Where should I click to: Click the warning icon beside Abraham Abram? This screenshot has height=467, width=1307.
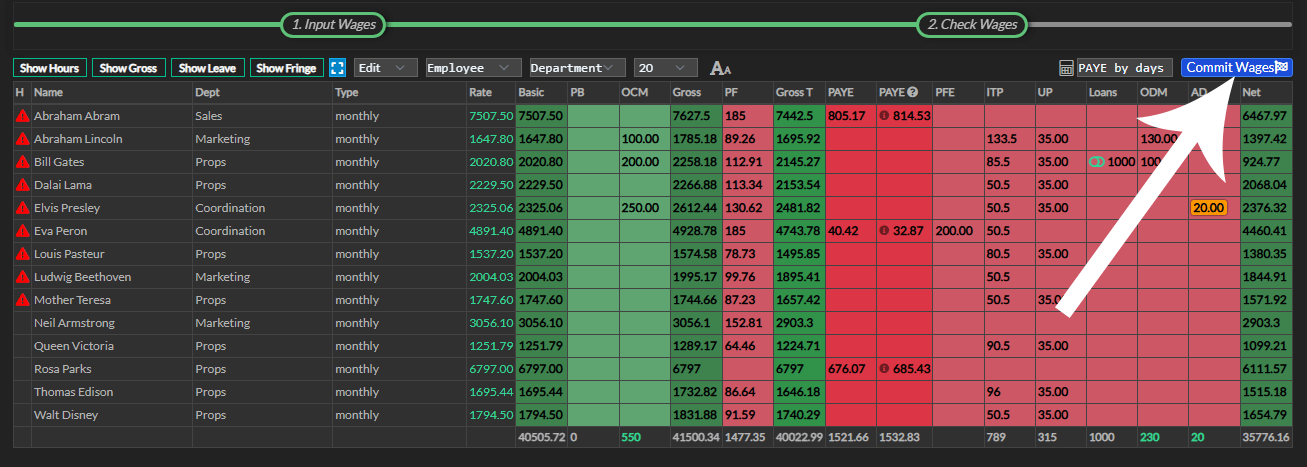(x=22, y=116)
